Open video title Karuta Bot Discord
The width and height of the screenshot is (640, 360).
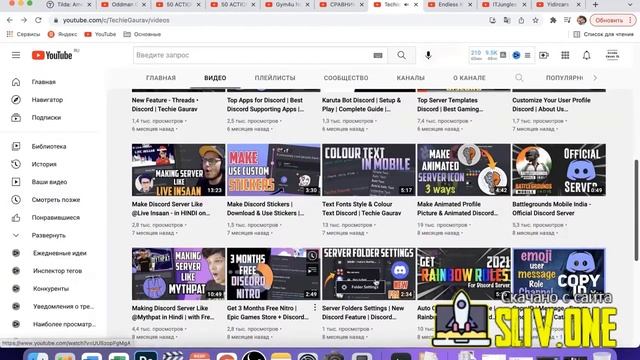[x=362, y=104]
